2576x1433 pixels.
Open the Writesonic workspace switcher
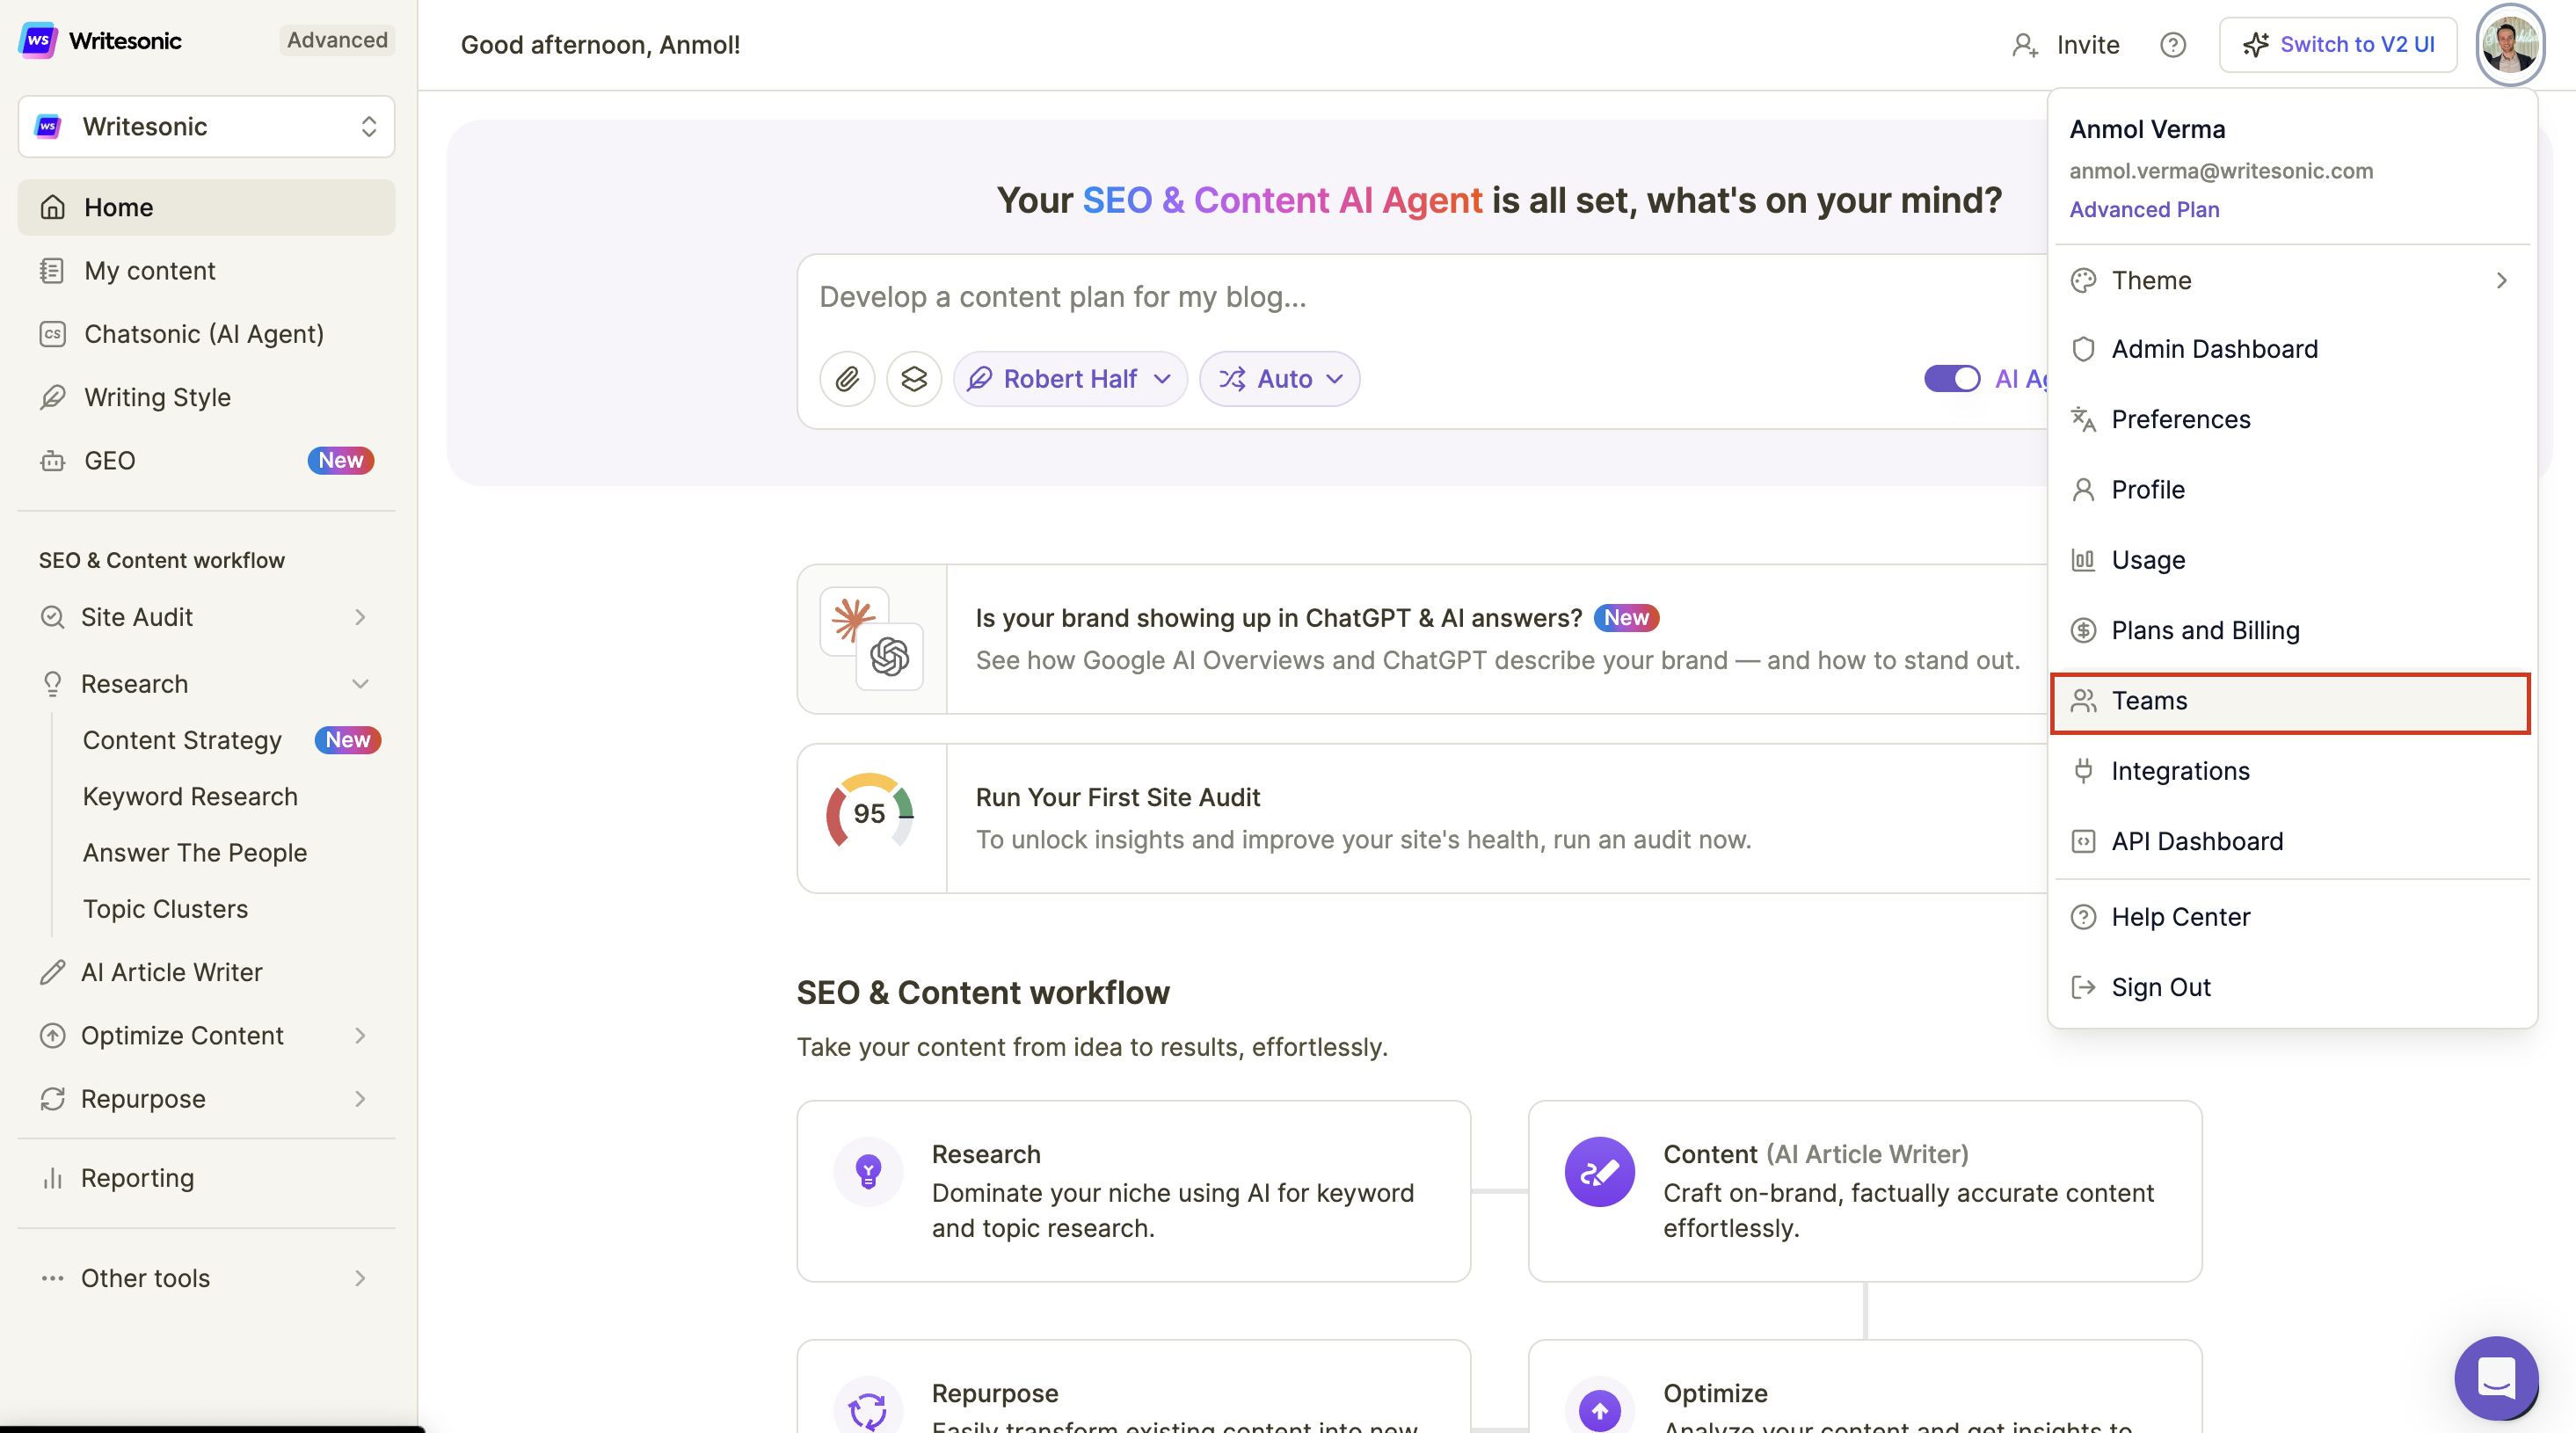pos(206,127)
